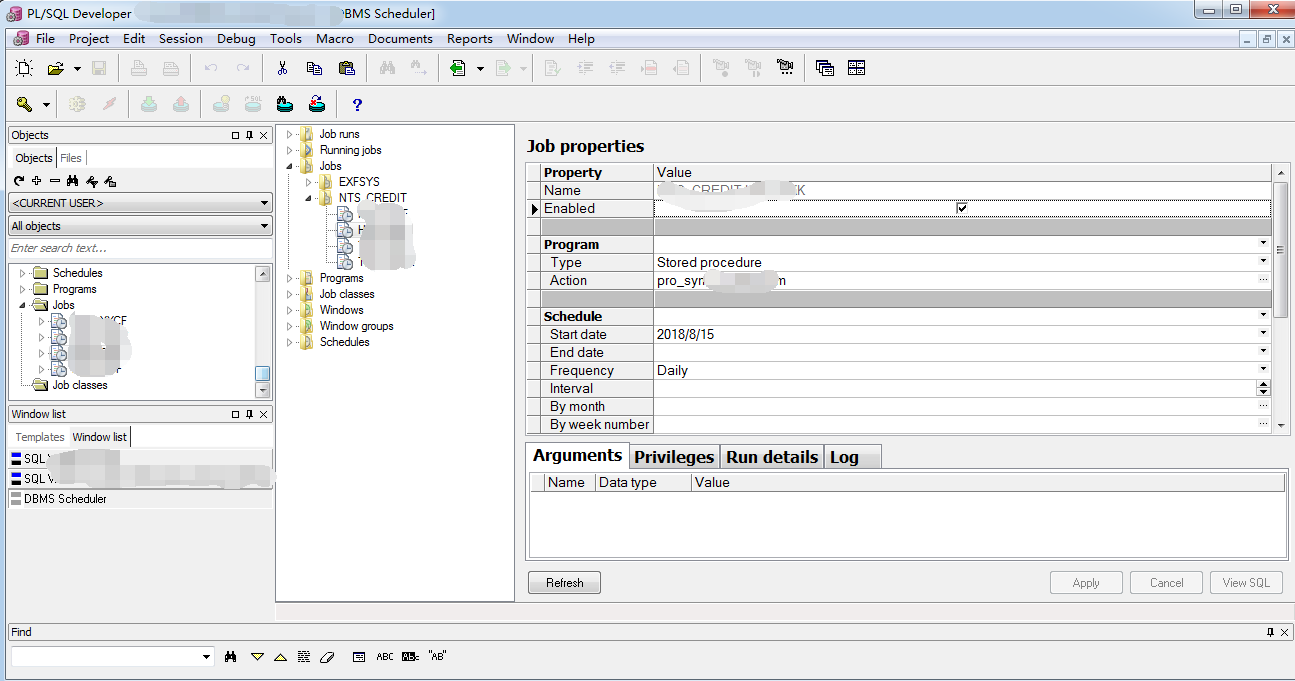Click the debug camera icon in main toolbar
The image size is (1295, 681).
point(784,68)
